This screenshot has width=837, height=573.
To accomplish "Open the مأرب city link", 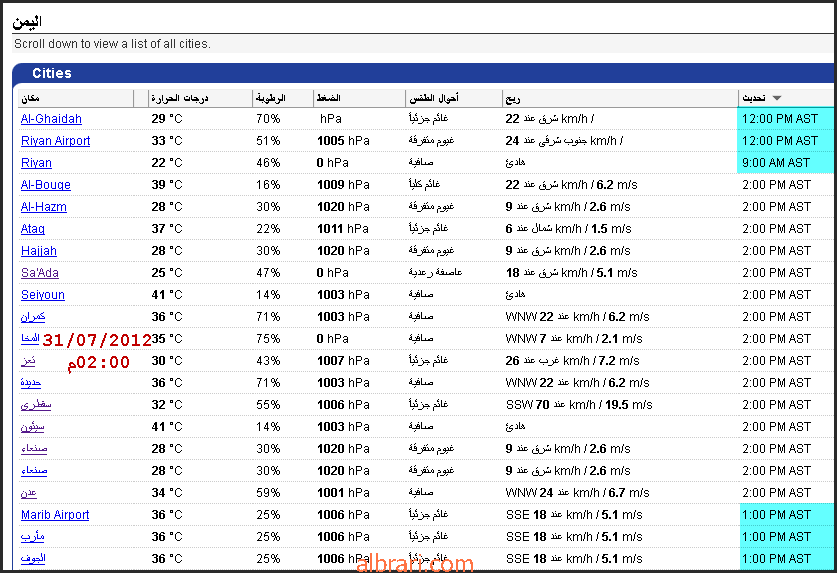I will click(x=33, y=536).
